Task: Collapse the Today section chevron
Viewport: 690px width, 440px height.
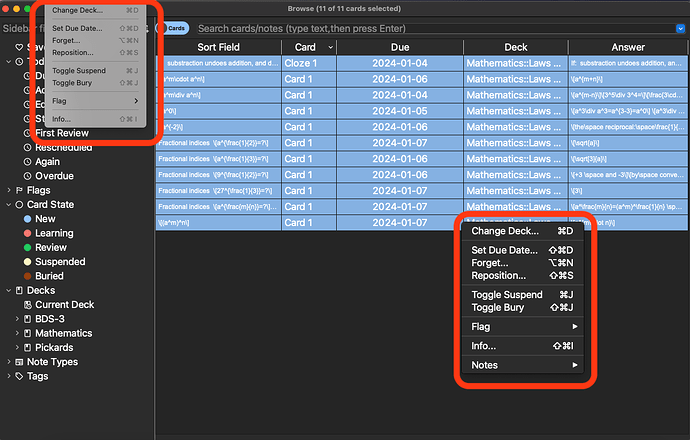Action: (x=8, y=62)
